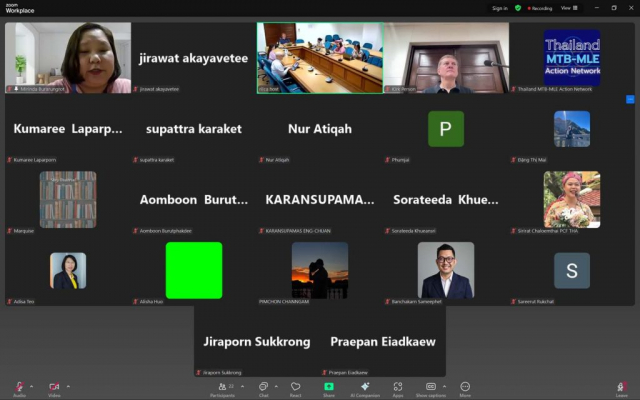This screenshot has height=400, width=640.
Task: Expand the audio options arrow
Action: (x=32, y=386)
